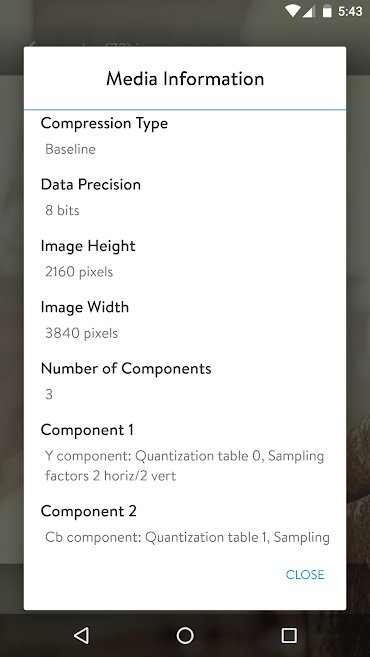Select the 8 bits value

coord(62,210)
